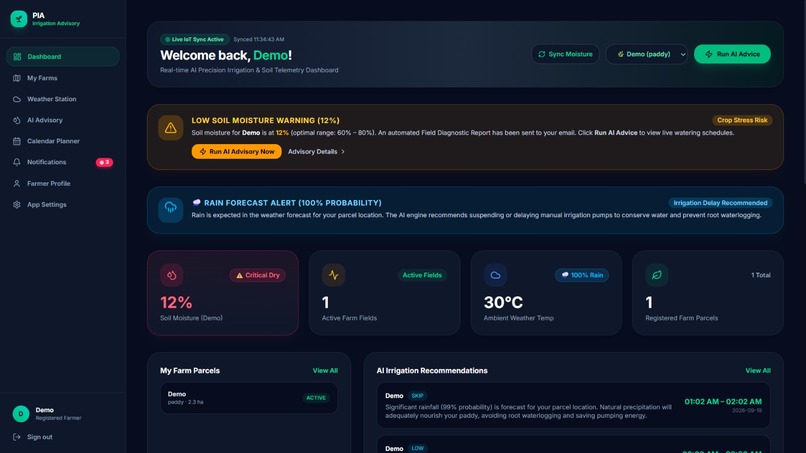Screen dimensions: 806x453
Task: Click the Critical Dry badge
Action: (x=258, y=275)
